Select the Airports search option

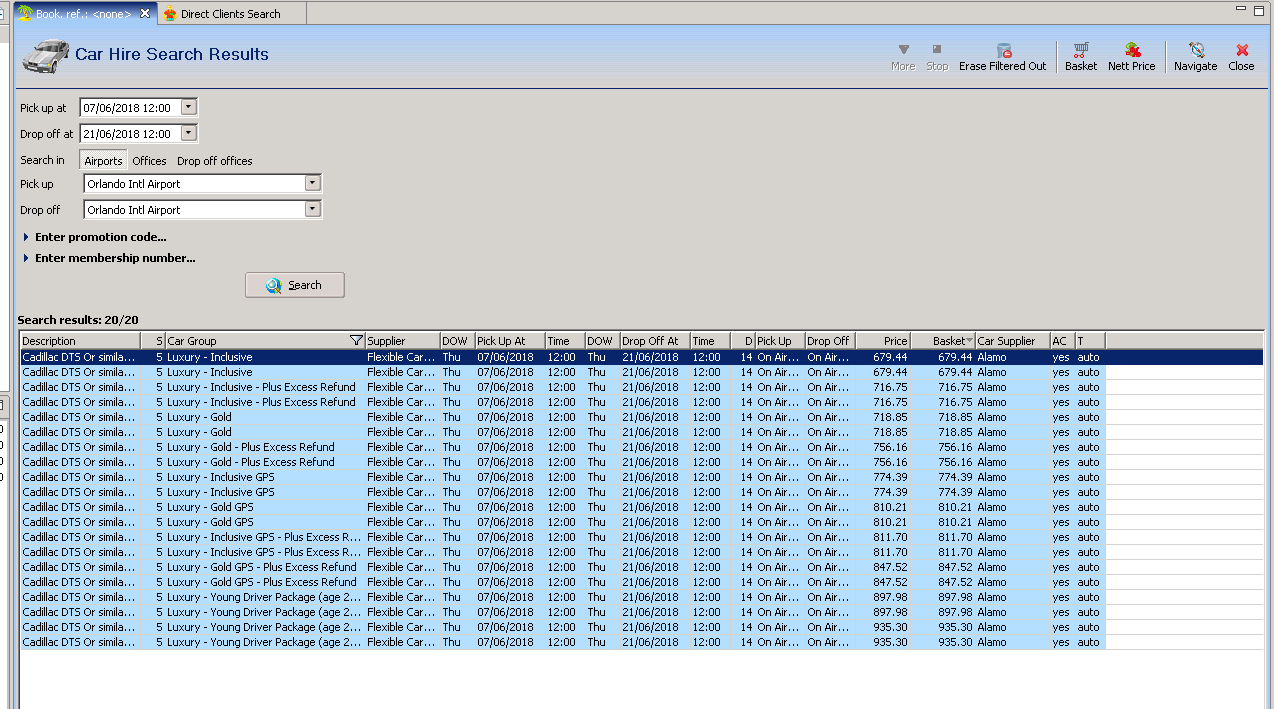[x=103, y=160]
